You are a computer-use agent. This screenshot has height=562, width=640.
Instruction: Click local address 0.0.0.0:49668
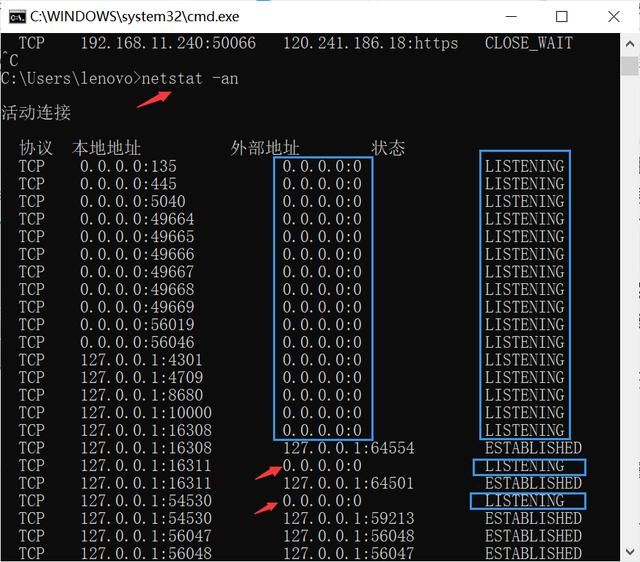pos(137,289)
